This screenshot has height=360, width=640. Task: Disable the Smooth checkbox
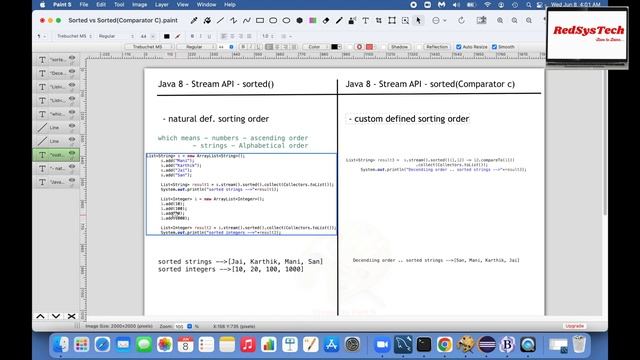coord(494,47)
